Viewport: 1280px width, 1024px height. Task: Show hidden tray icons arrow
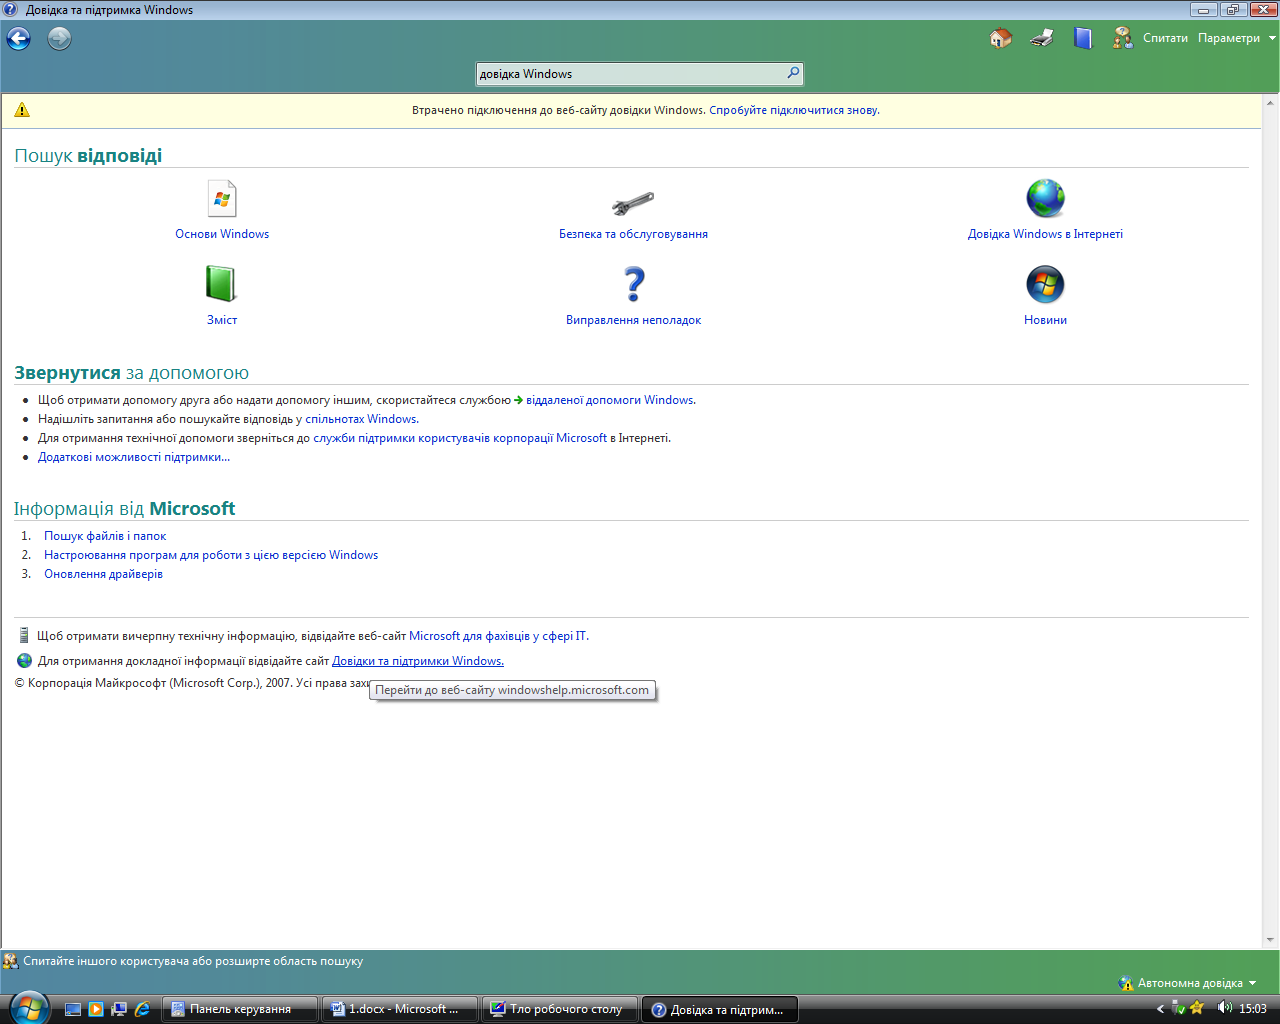(1160, 1009)
